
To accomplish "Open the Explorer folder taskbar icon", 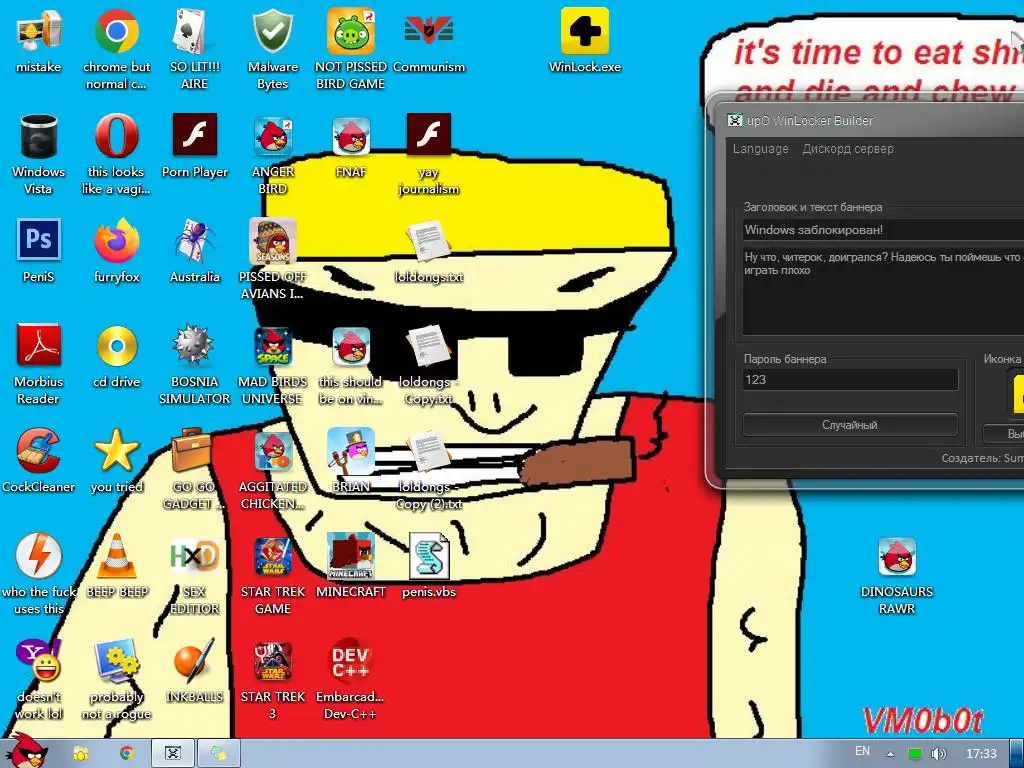I will pos(81,754).
